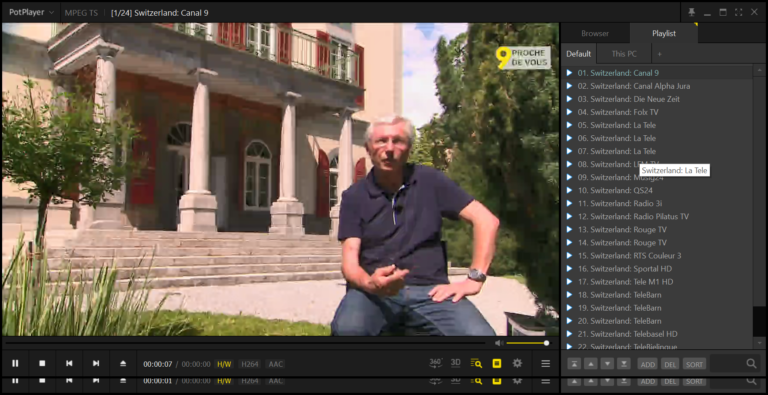Toggle the 3D video mode

[456, 363]
